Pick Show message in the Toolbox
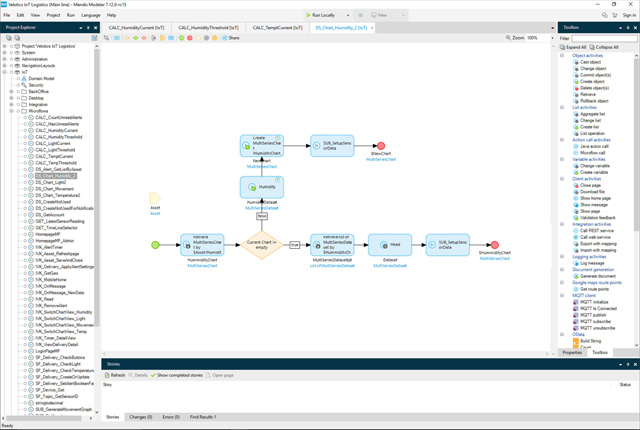The image size is (640, 430). 593,205
